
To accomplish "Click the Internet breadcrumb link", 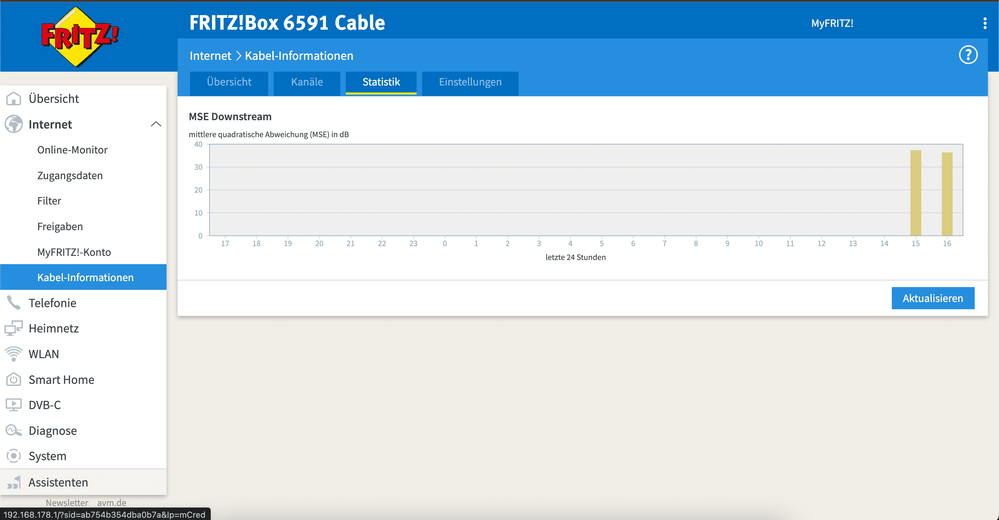I will tap(210, 56).
